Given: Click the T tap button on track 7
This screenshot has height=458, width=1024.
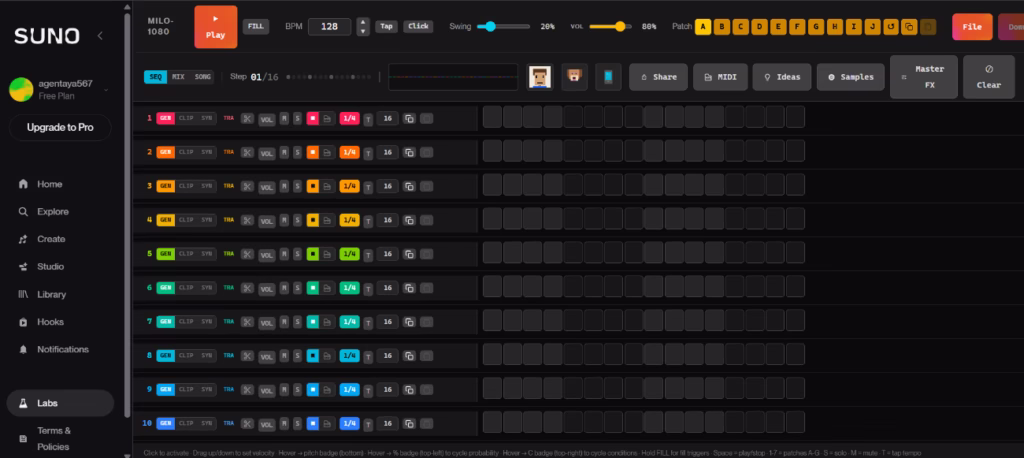Looking at the screenshot, I should point(368,322).
